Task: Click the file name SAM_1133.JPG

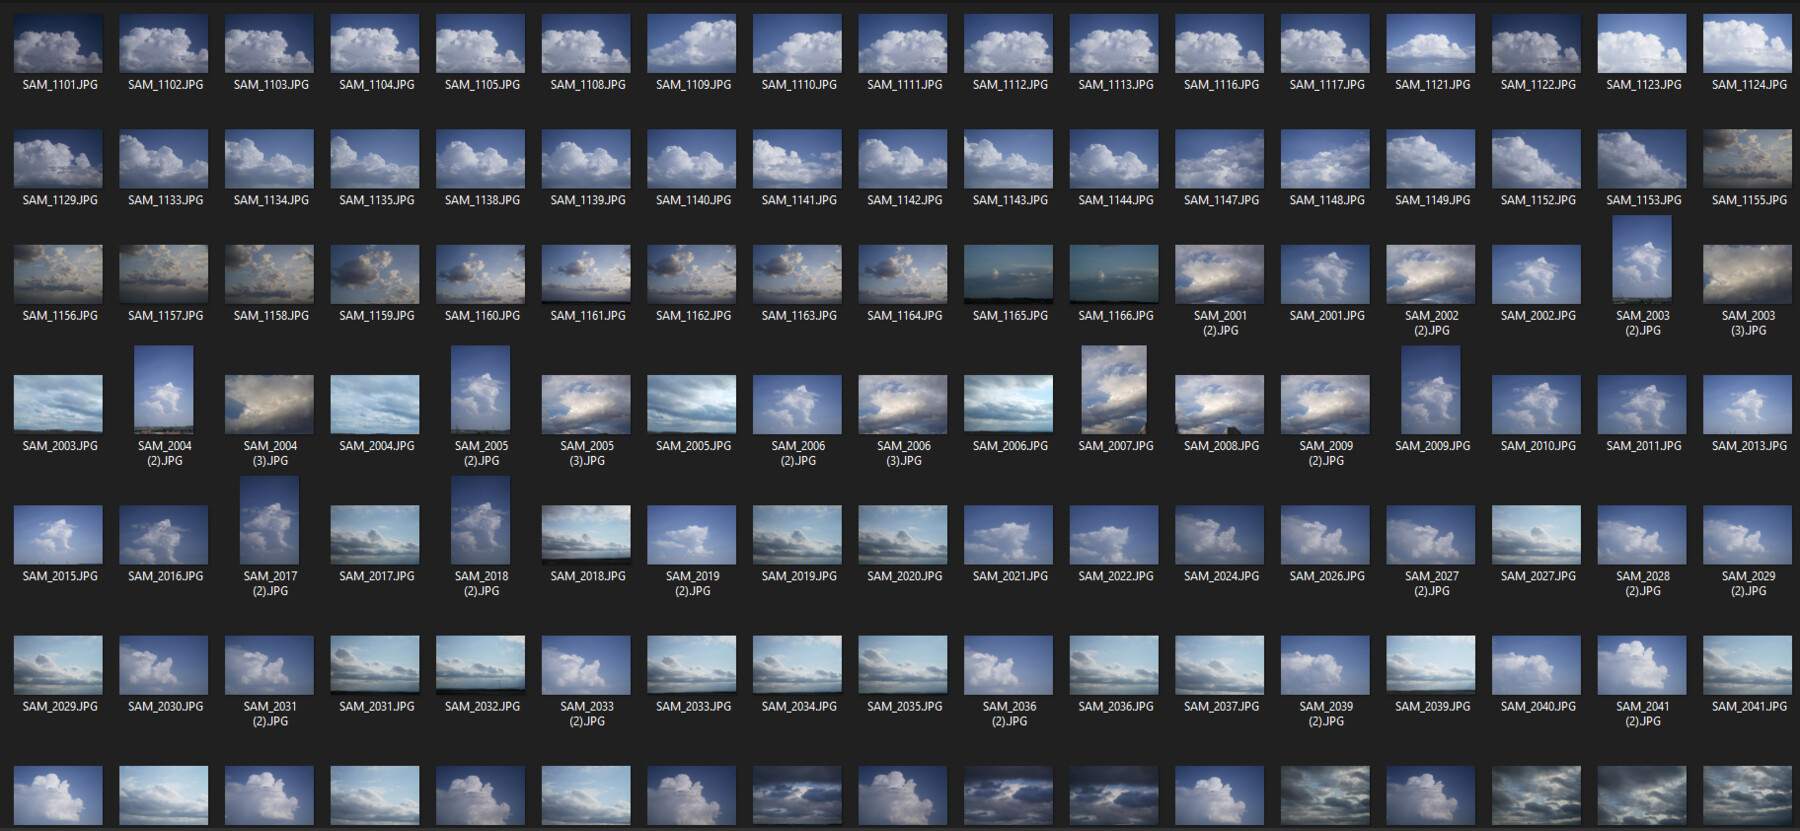Action: pyautogui.click(x=166, y=200)
